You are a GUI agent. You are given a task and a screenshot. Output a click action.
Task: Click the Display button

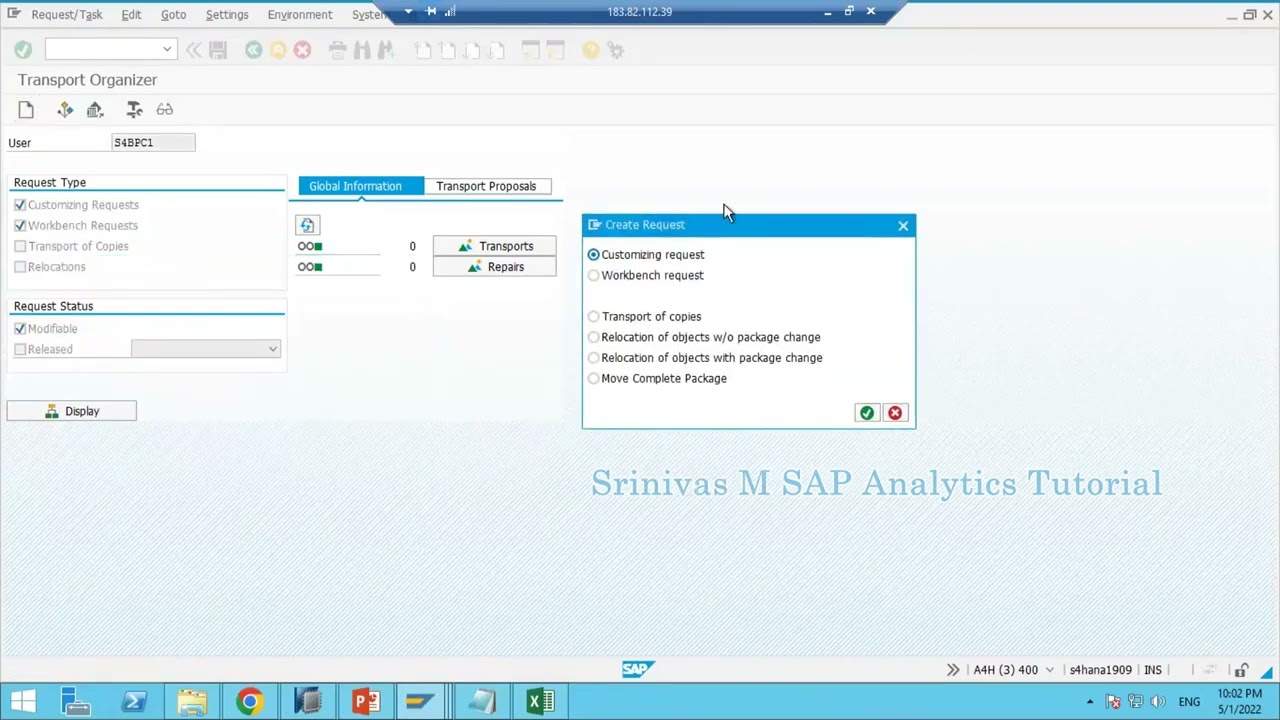(x=72, y=411)
